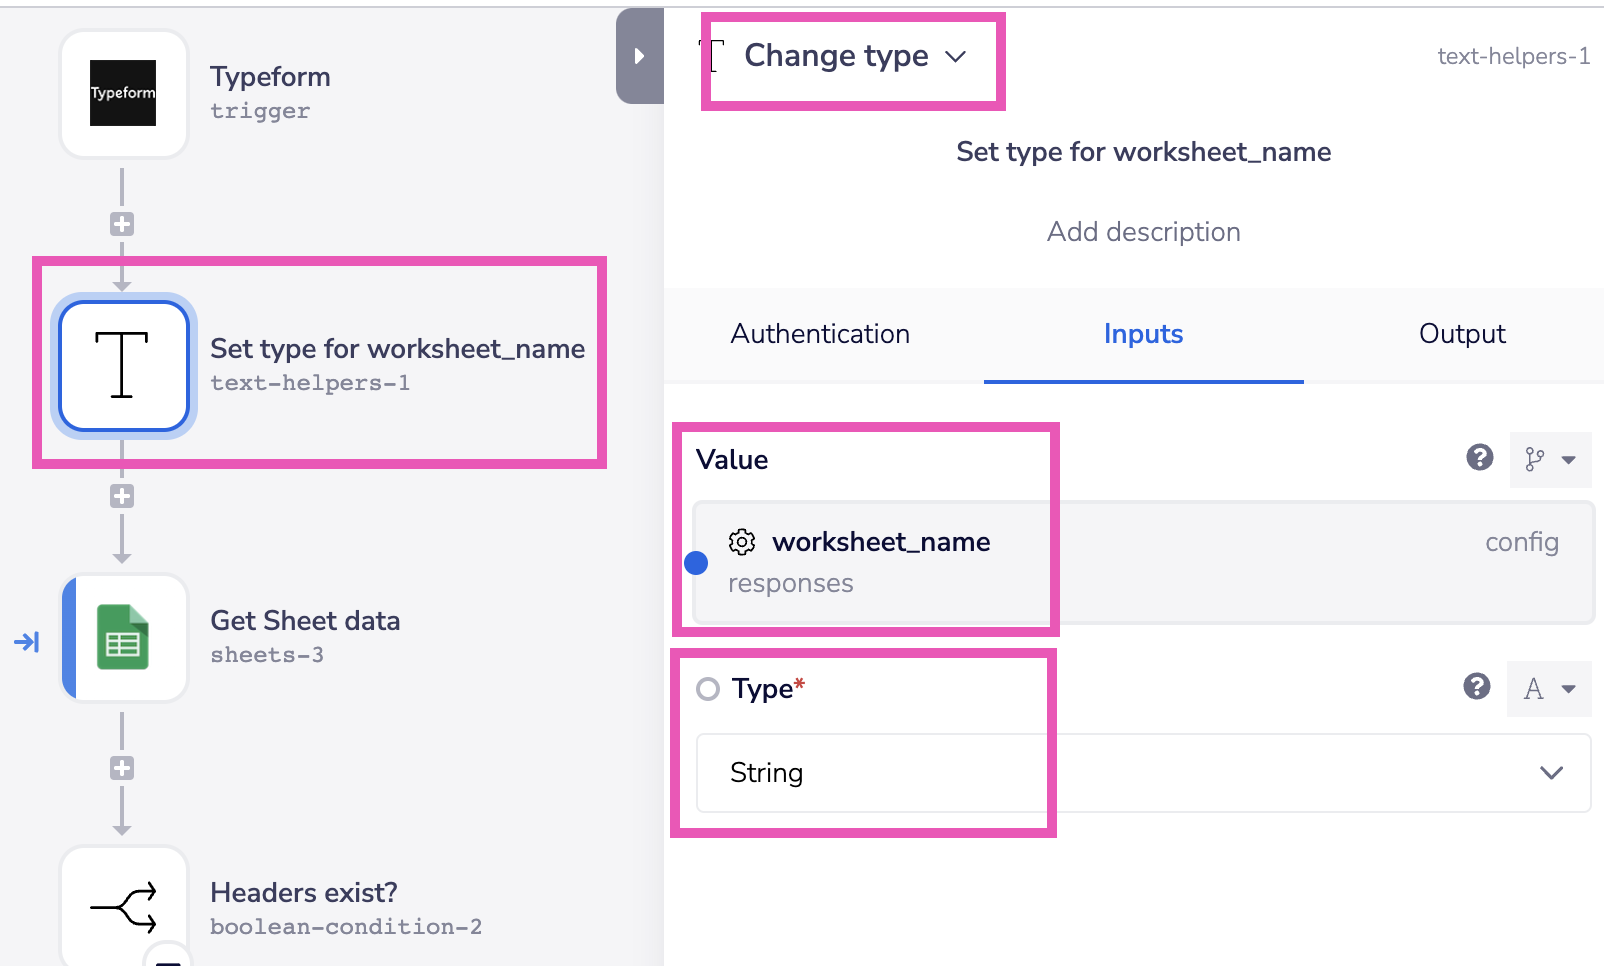Switch to the Authentication tab
Screen dimensions: 1604x966
(820, 334)
